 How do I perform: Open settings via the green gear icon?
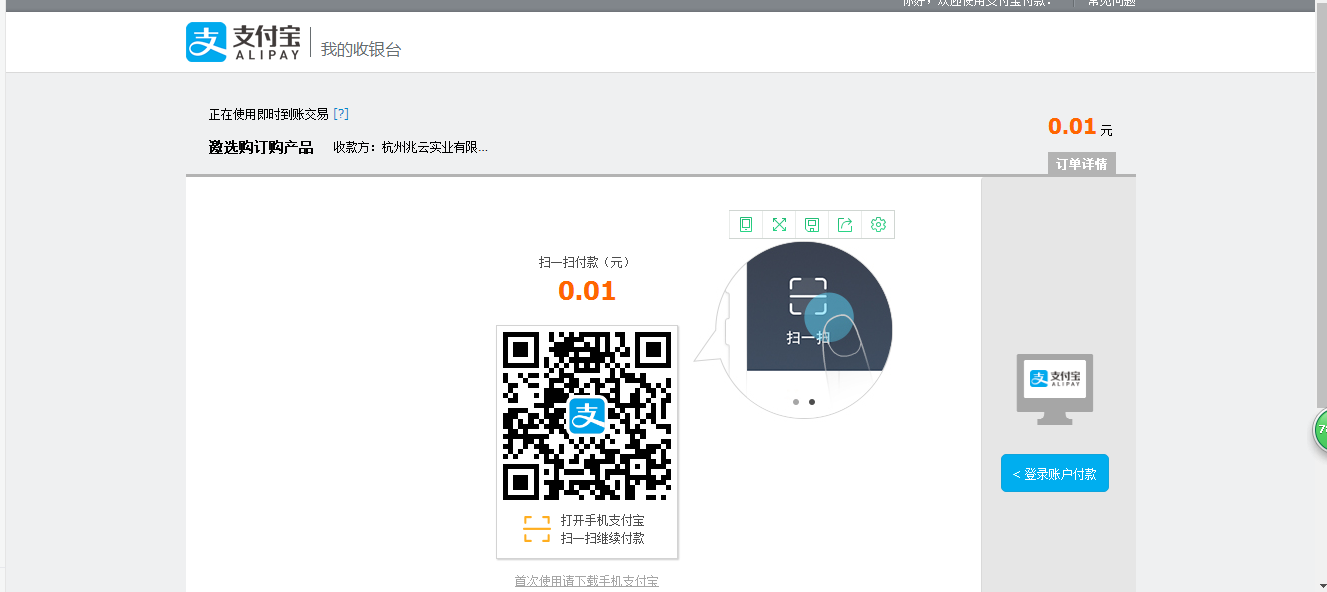coord(878,225)
